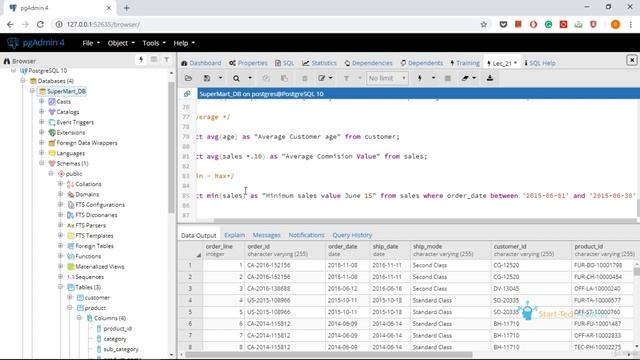The width and height of the screenshot is (640, 360).
Task: Open the Tools menu
Action: tap(154, 43)
